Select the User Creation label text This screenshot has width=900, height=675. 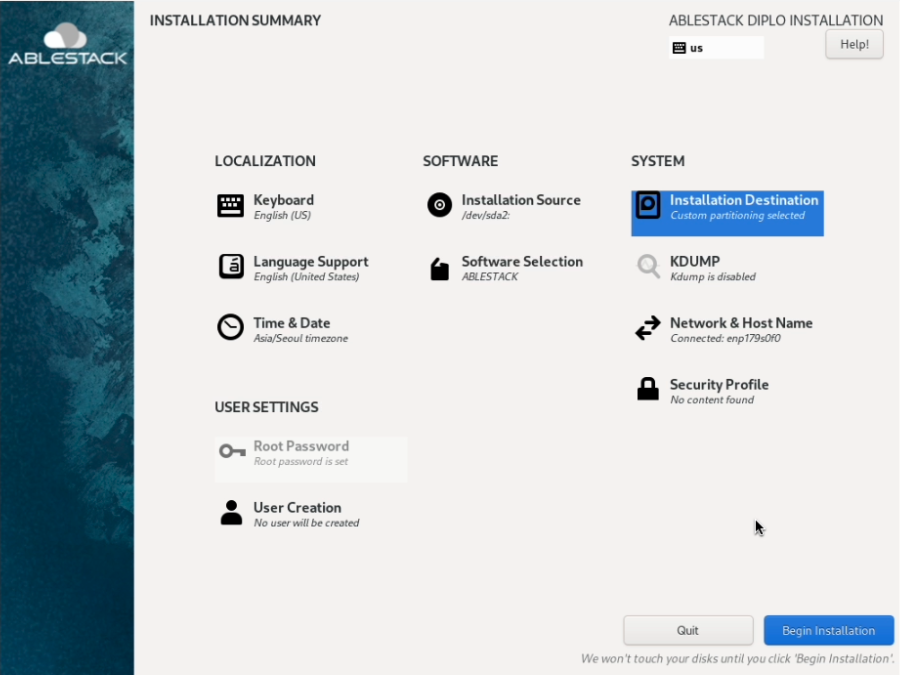point(297,508)
